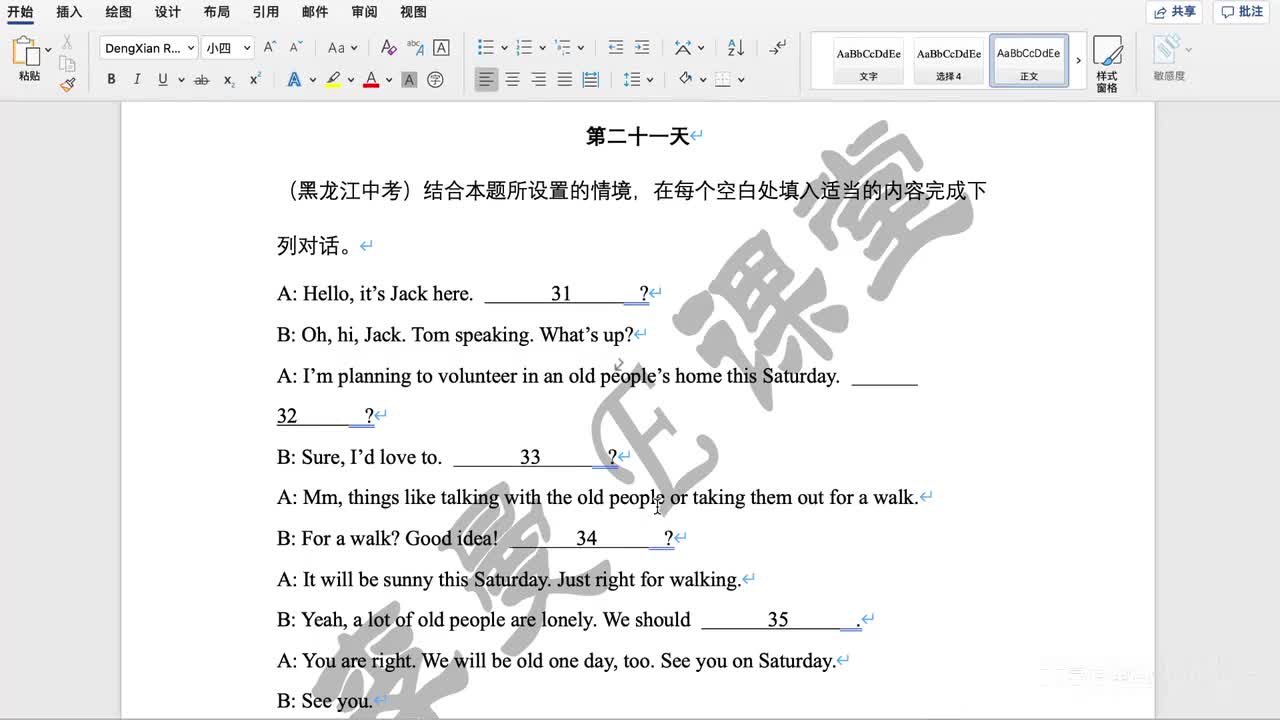Apply the 正文 style
Viewport: 1280px width, 720px height.
[x=1029, y=61]
